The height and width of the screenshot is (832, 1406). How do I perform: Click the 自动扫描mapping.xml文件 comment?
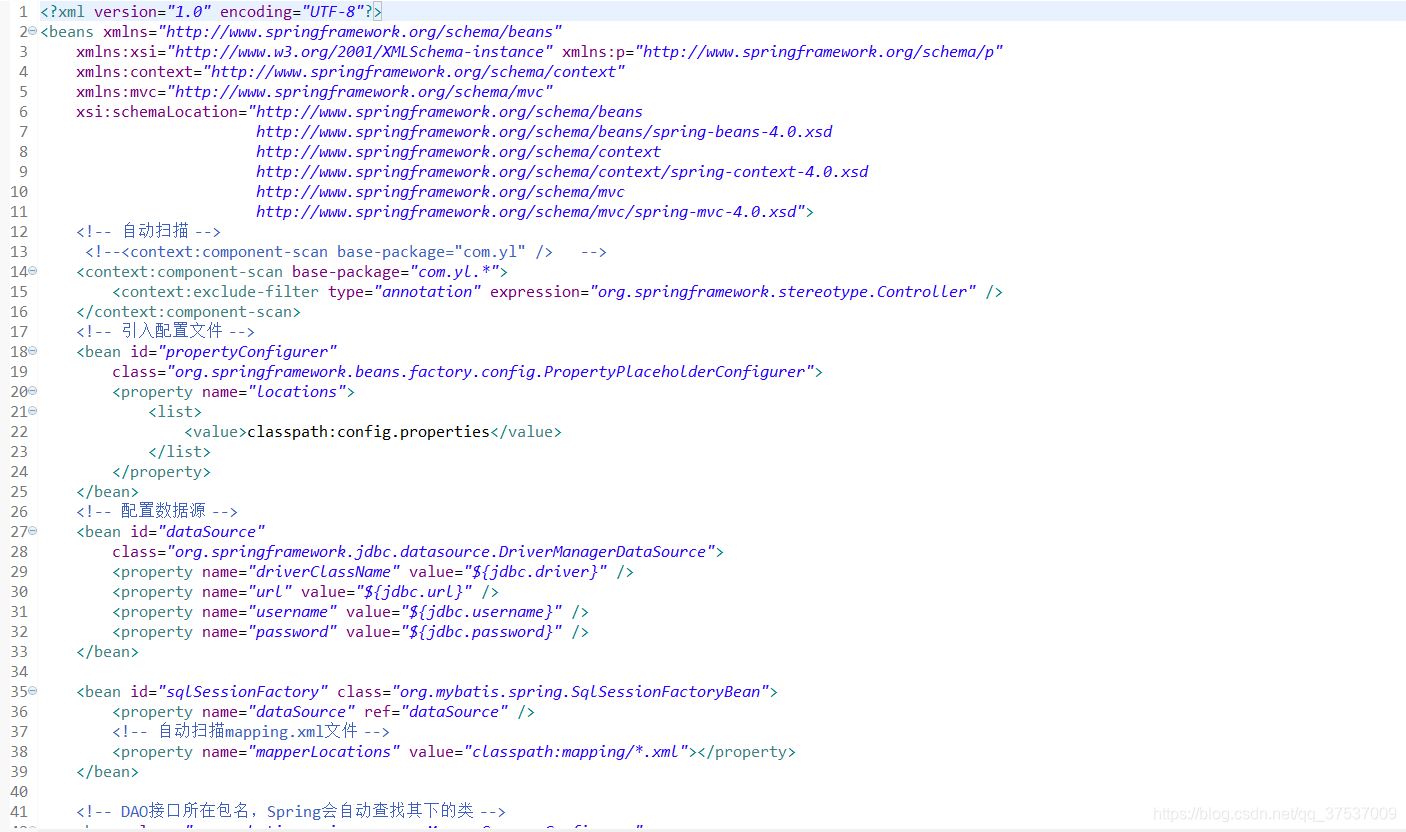point(251,732)
